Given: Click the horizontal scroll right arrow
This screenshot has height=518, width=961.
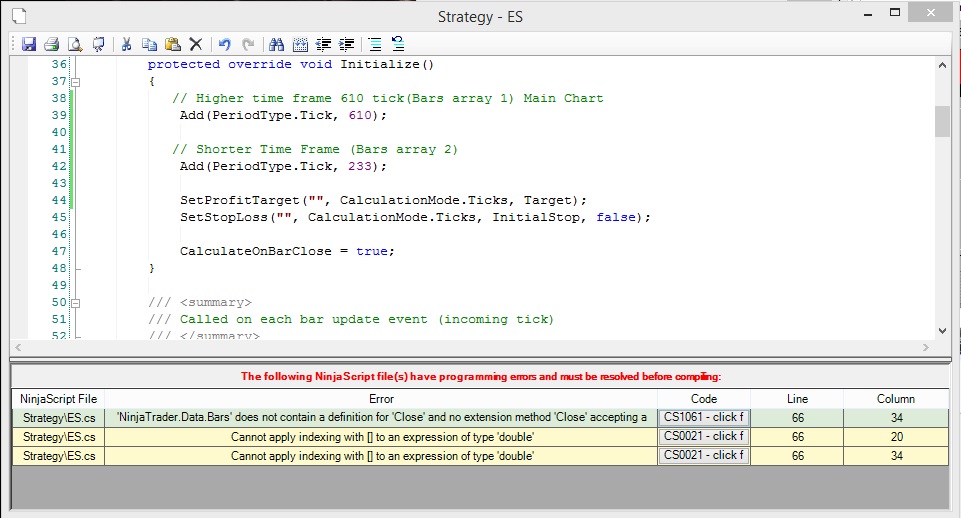Looking at the screenshot, I should pyautogui.click(x=925, y=348).
